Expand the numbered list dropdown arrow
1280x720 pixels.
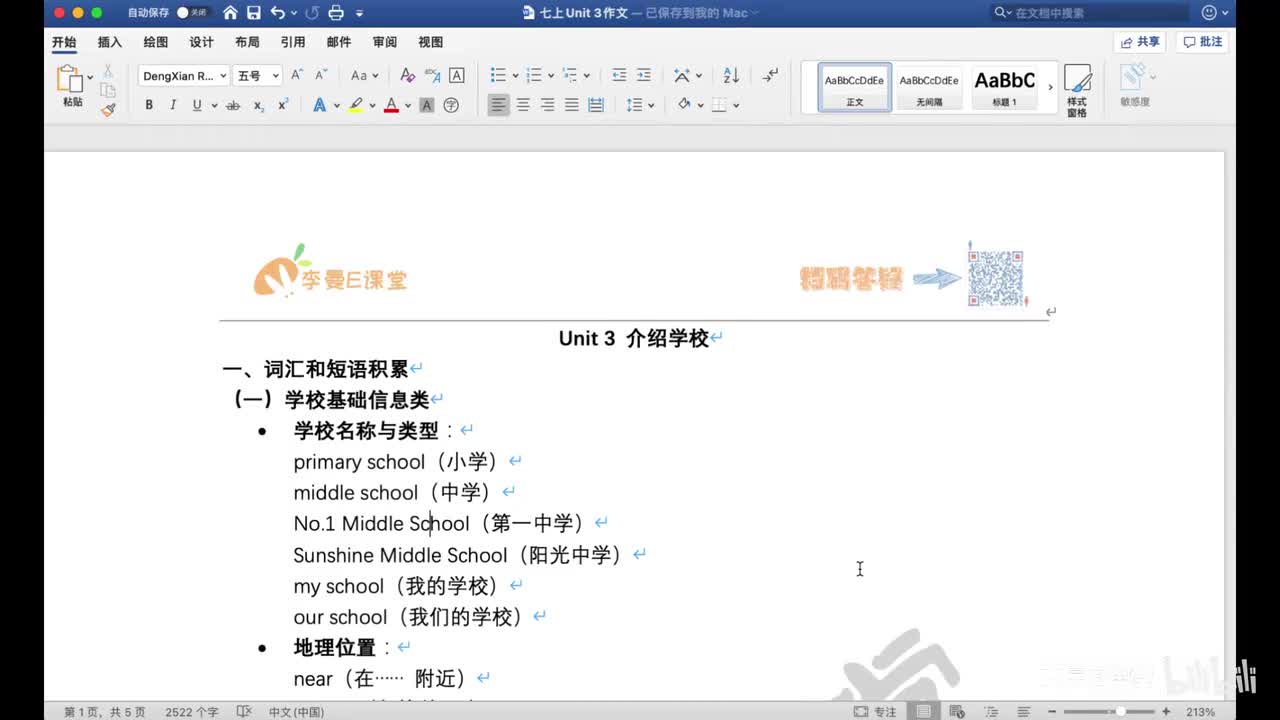click(x=551, y=76)
